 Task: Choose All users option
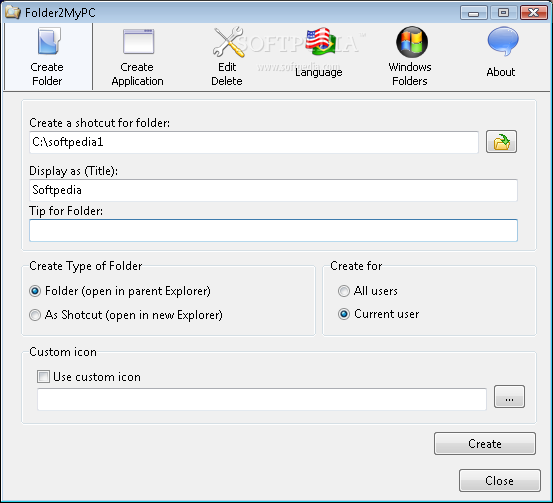click(368, 291)
